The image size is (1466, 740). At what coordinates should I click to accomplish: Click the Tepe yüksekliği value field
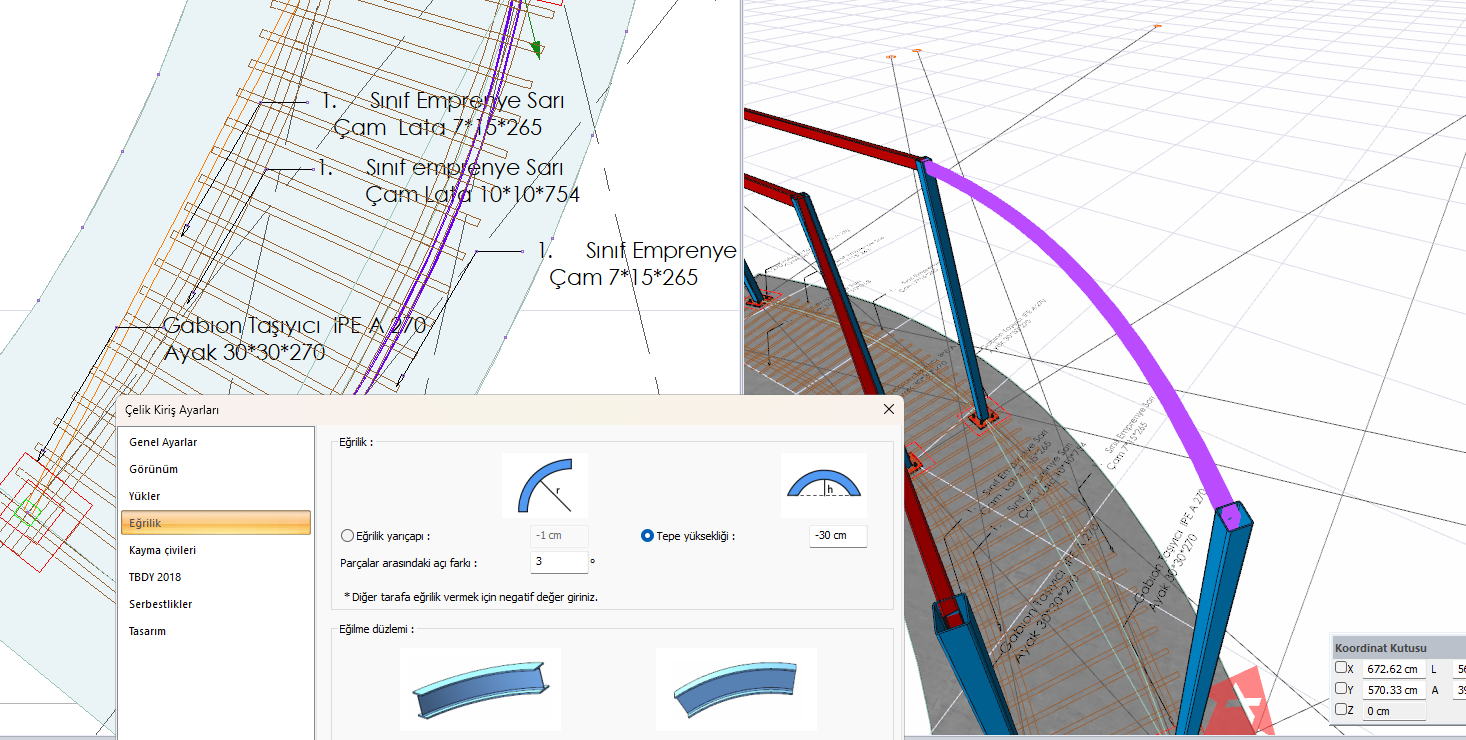[x=838, y=536]
